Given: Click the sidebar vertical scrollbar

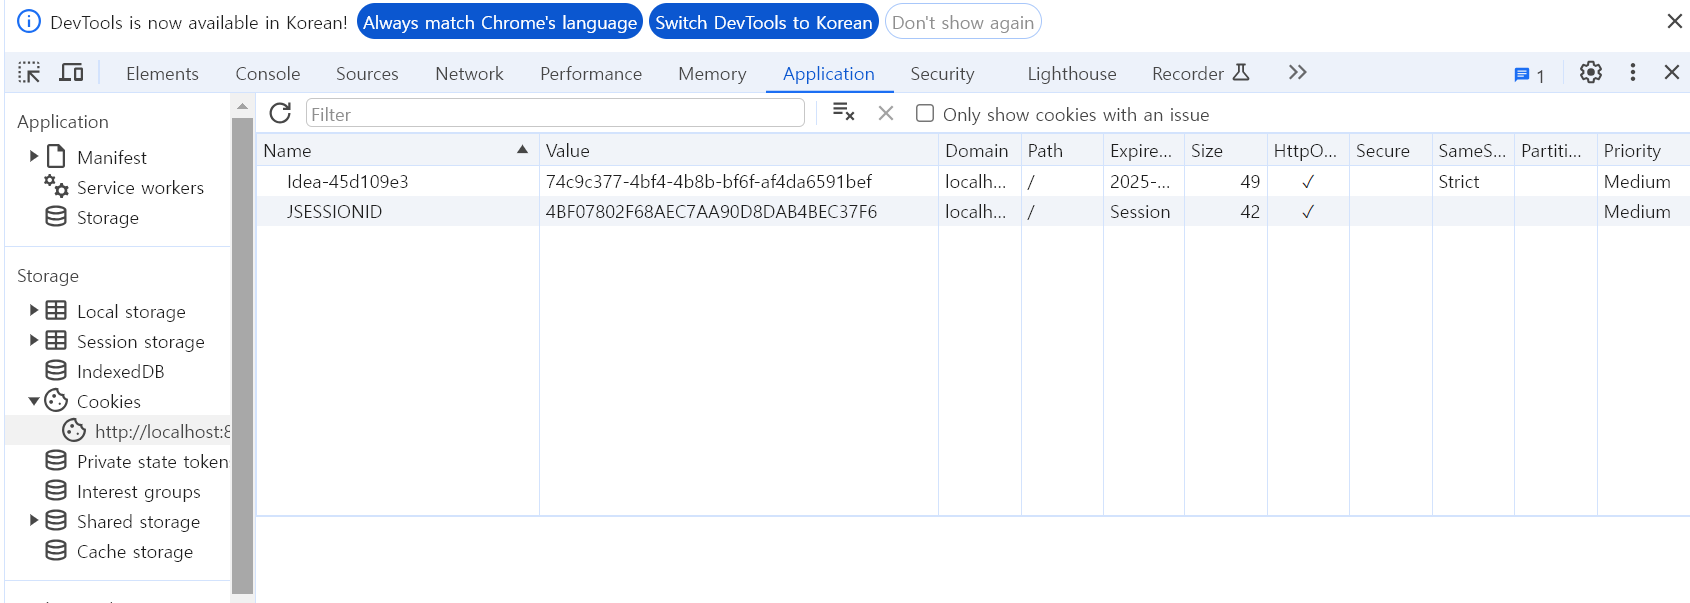Looking at the screenshot, I should point(242,355).
